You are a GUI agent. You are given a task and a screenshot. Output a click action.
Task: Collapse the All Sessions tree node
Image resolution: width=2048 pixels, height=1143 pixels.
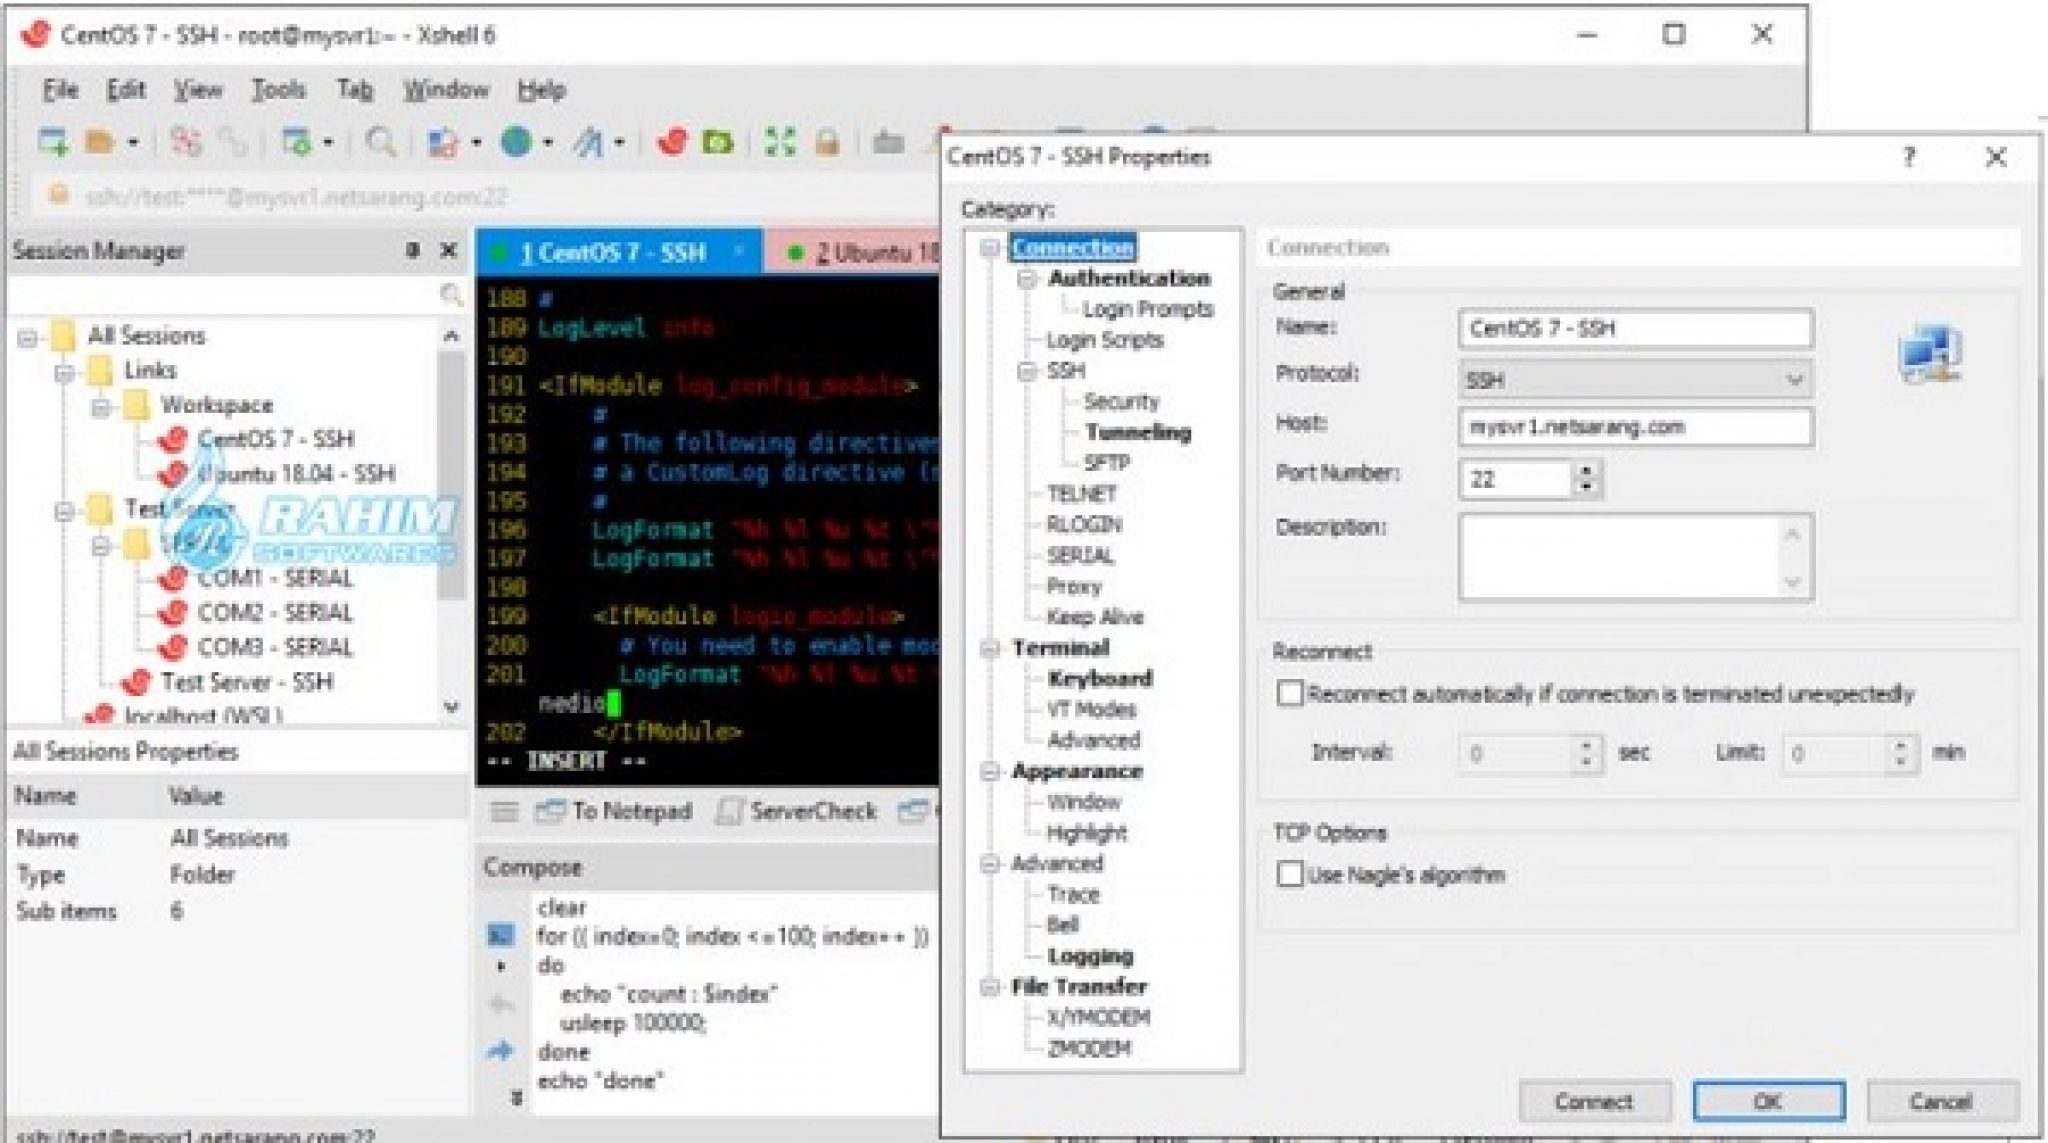tap(27, 336)
